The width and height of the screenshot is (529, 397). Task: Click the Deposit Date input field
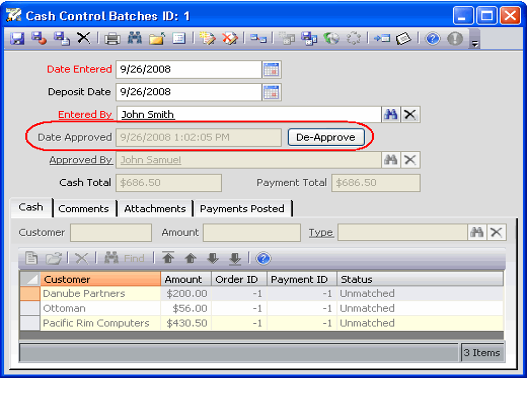(x=189, y=92)
